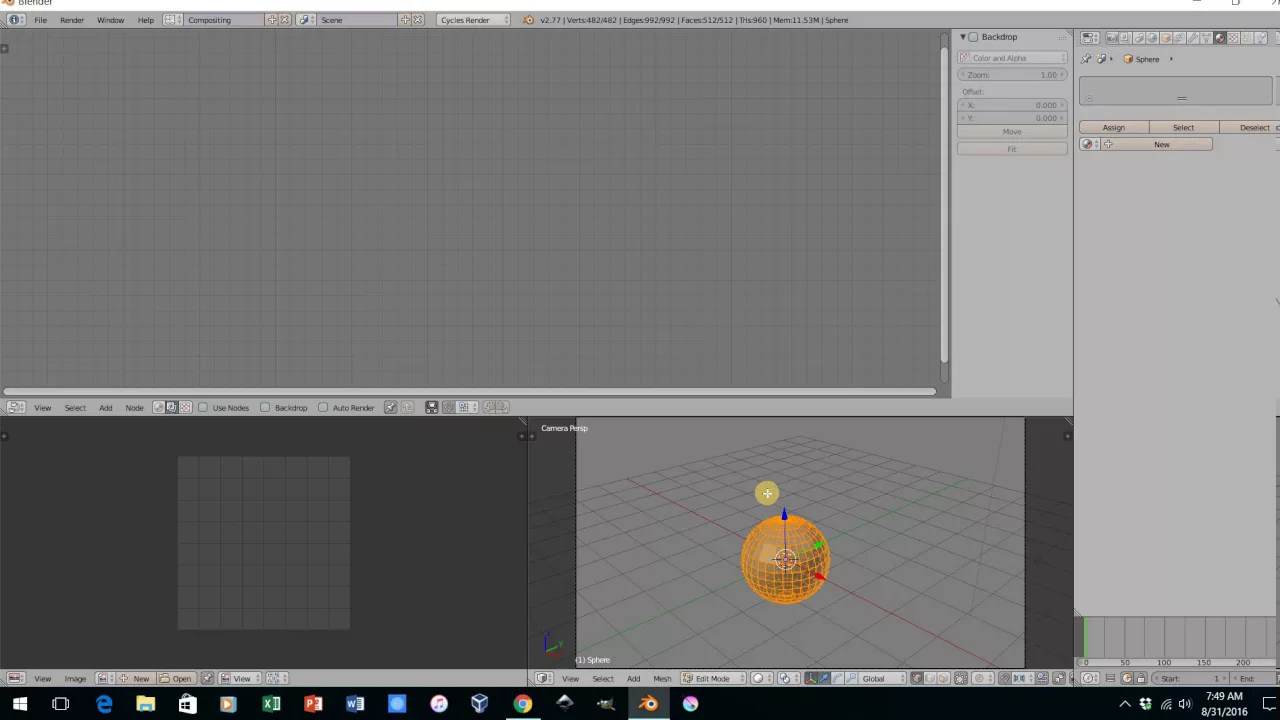Enable the Use Nodes checkbox
Image resolution: width=1280 pixels, height=720 pixels.
point(203,407)
